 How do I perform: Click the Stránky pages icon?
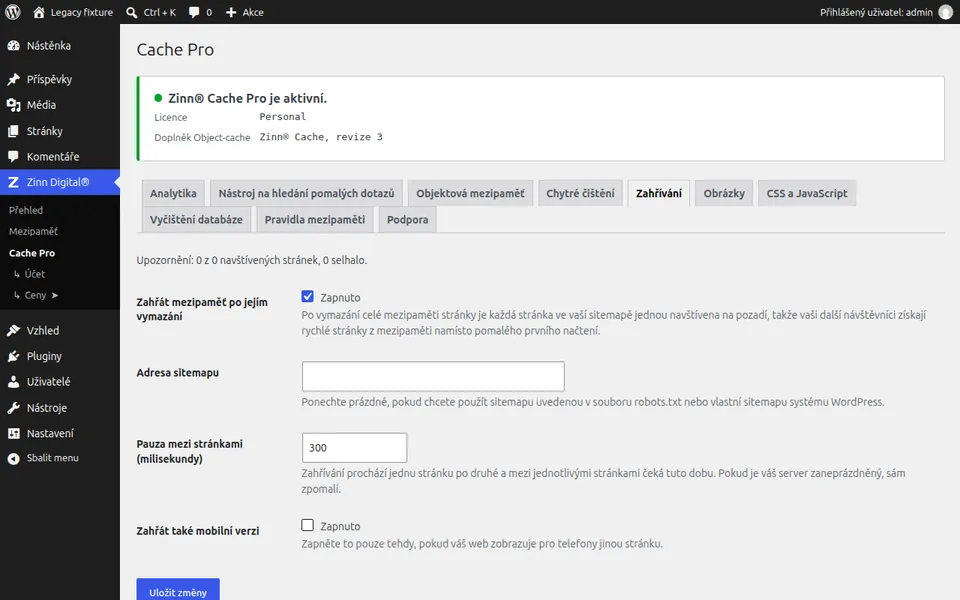pos(13,131)
